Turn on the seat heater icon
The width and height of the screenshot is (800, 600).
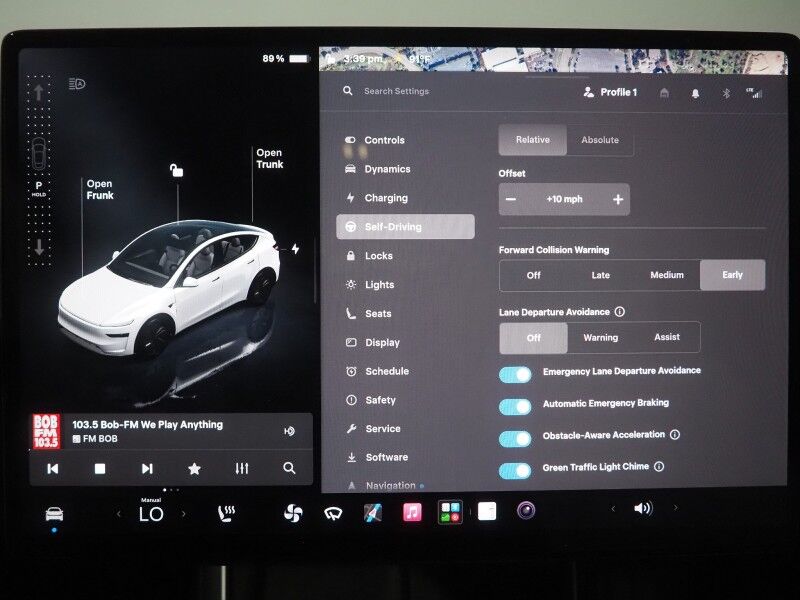tap(226, 514)
